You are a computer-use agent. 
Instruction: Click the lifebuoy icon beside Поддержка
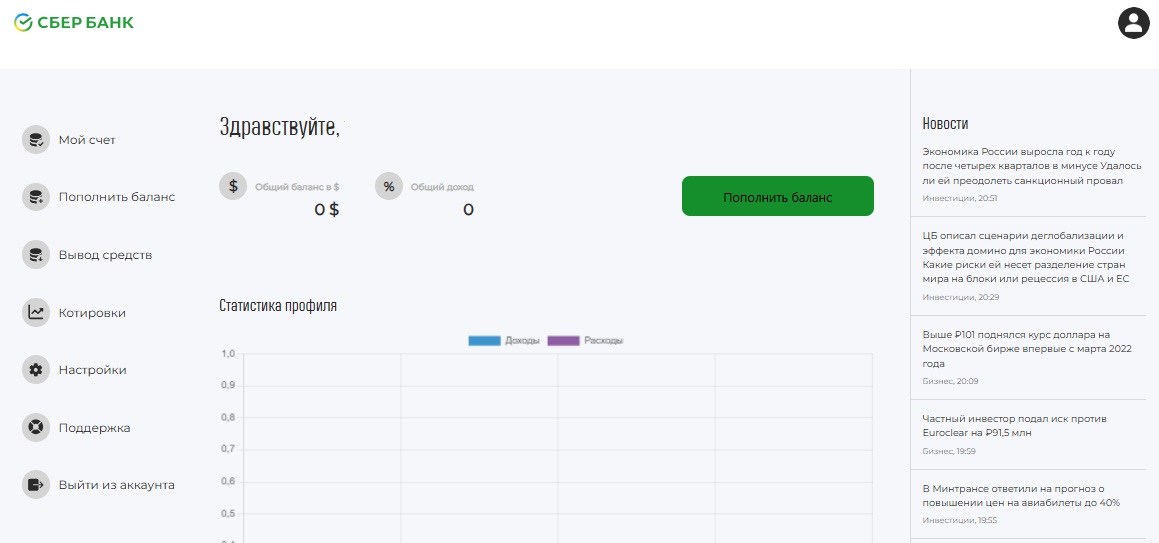coord(35,428)
